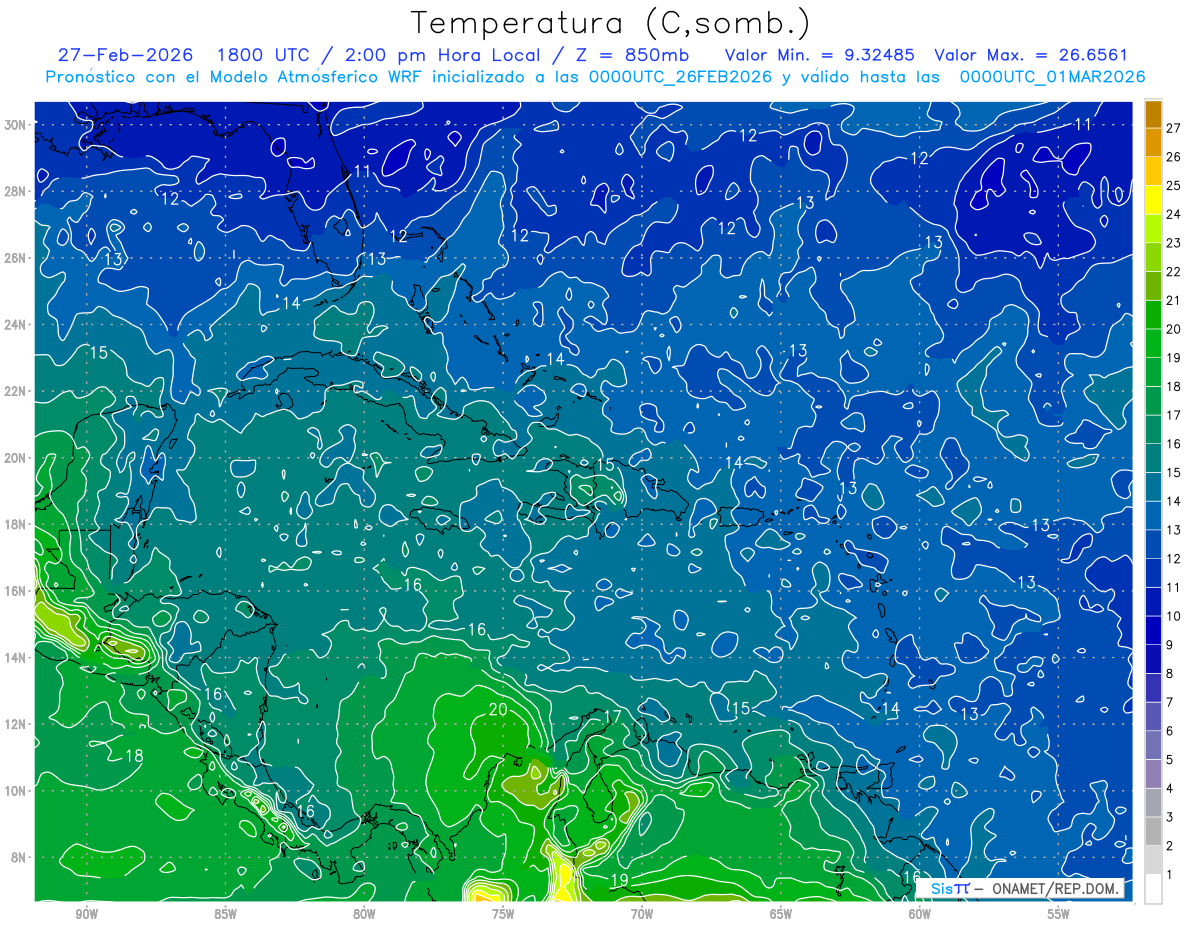
Task: Click the color scale label 1
Action: pos(1170,875)
